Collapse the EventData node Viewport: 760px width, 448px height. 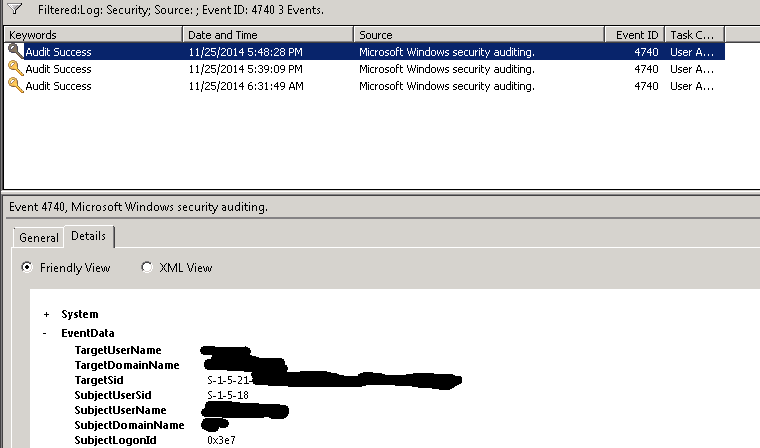click(x=47, y=333)
